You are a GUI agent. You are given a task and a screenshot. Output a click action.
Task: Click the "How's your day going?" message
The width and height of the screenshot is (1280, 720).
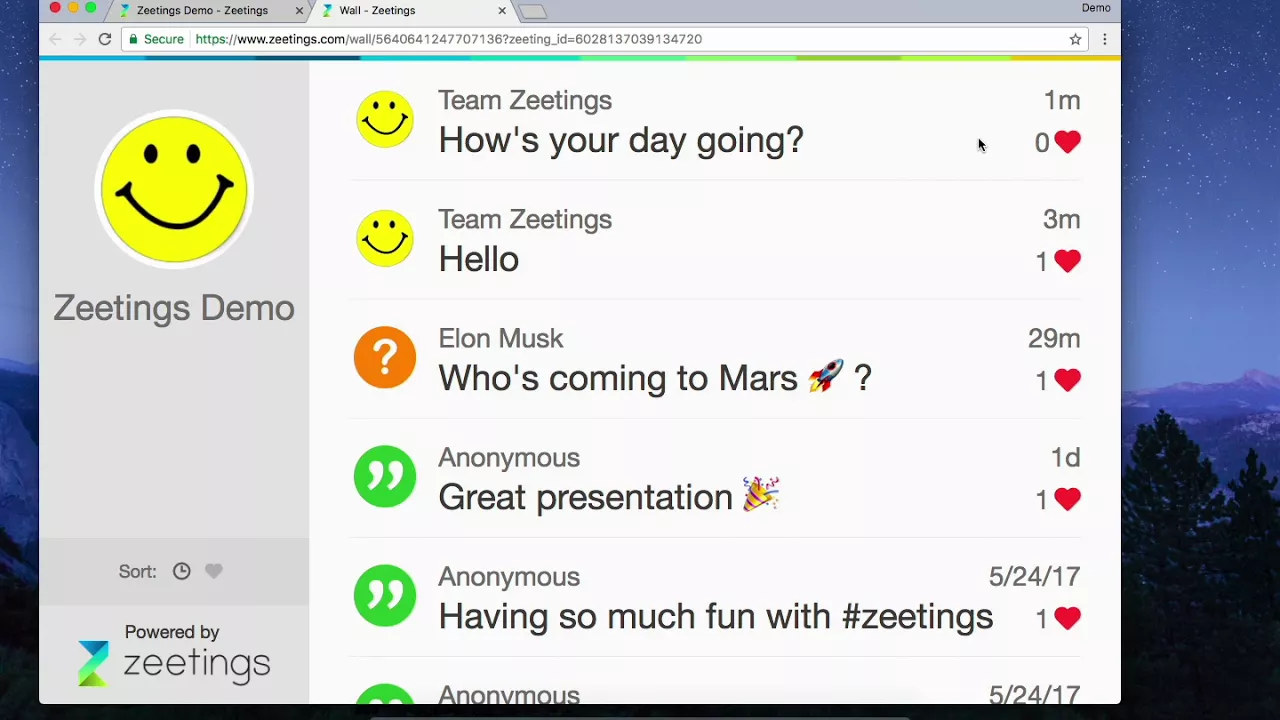[621, 140]
